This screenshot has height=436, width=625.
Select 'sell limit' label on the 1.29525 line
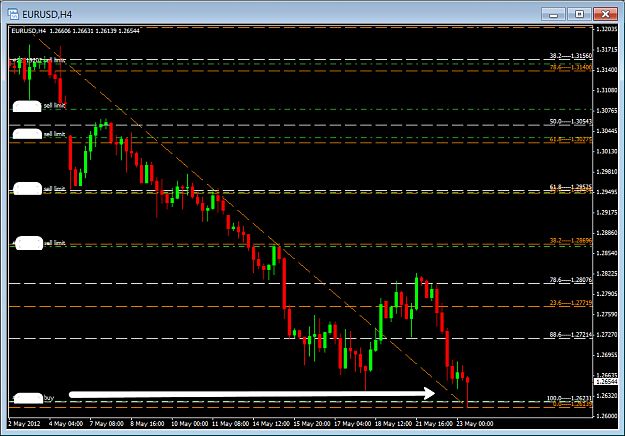click(x=54, y=189)
